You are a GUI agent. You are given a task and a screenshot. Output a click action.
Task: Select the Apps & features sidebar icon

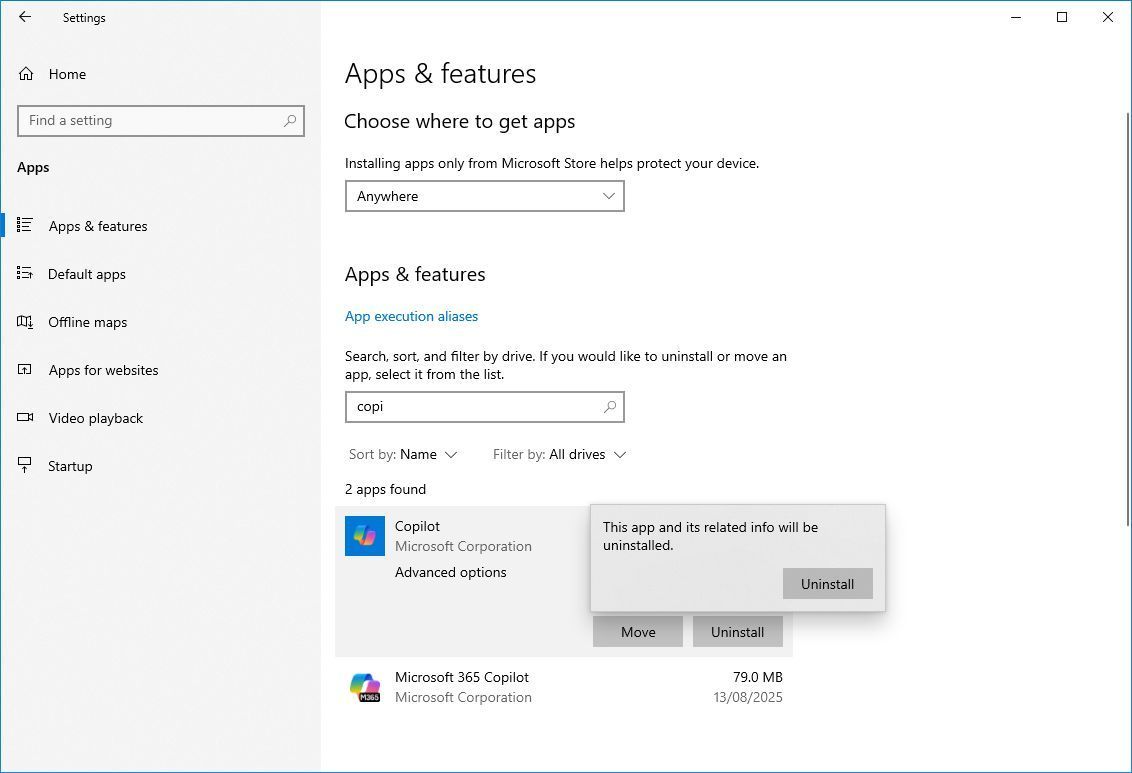[26, 226]
